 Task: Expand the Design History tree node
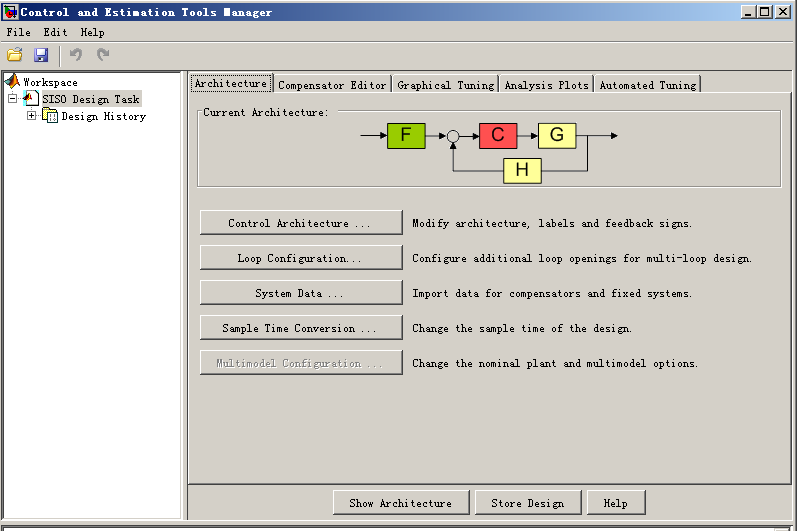pos(32,115)
